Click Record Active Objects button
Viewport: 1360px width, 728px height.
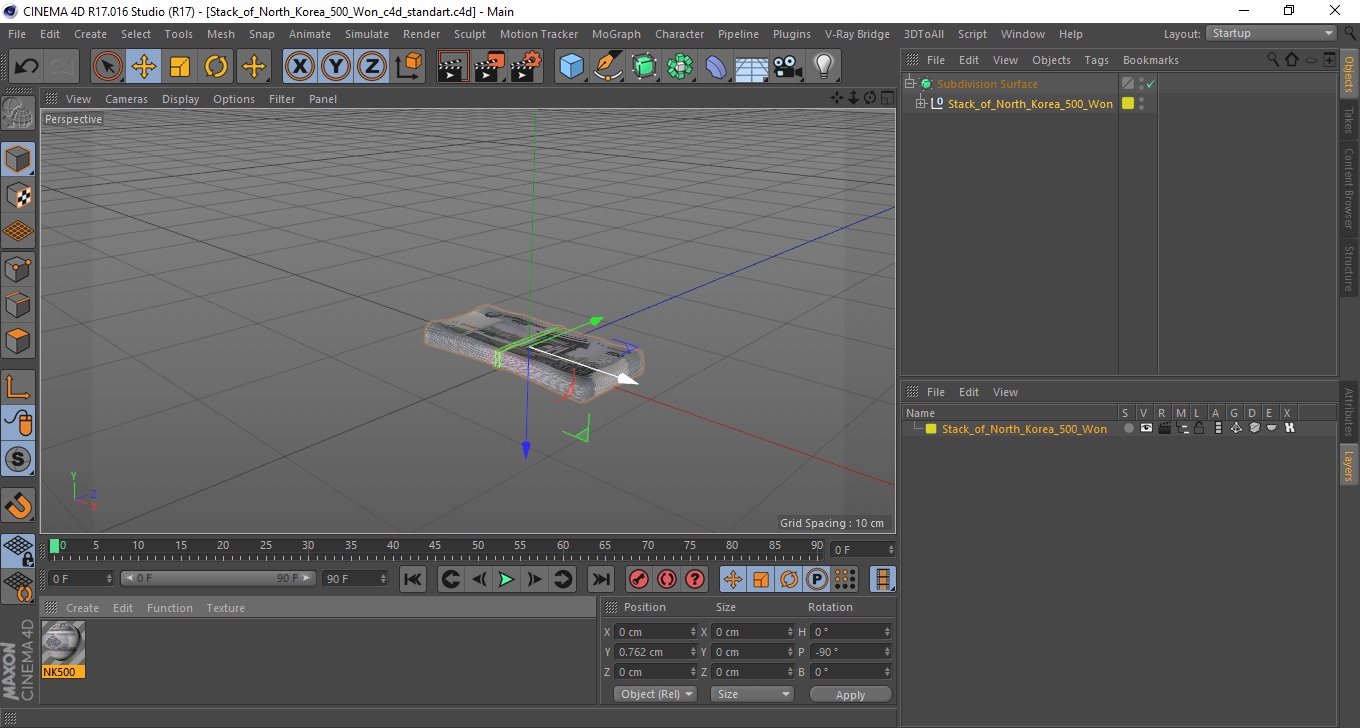pos(638,579)
